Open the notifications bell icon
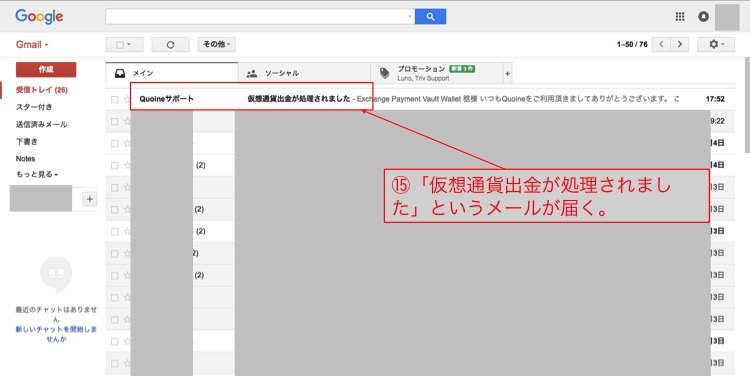 click(x=703, y=17)
